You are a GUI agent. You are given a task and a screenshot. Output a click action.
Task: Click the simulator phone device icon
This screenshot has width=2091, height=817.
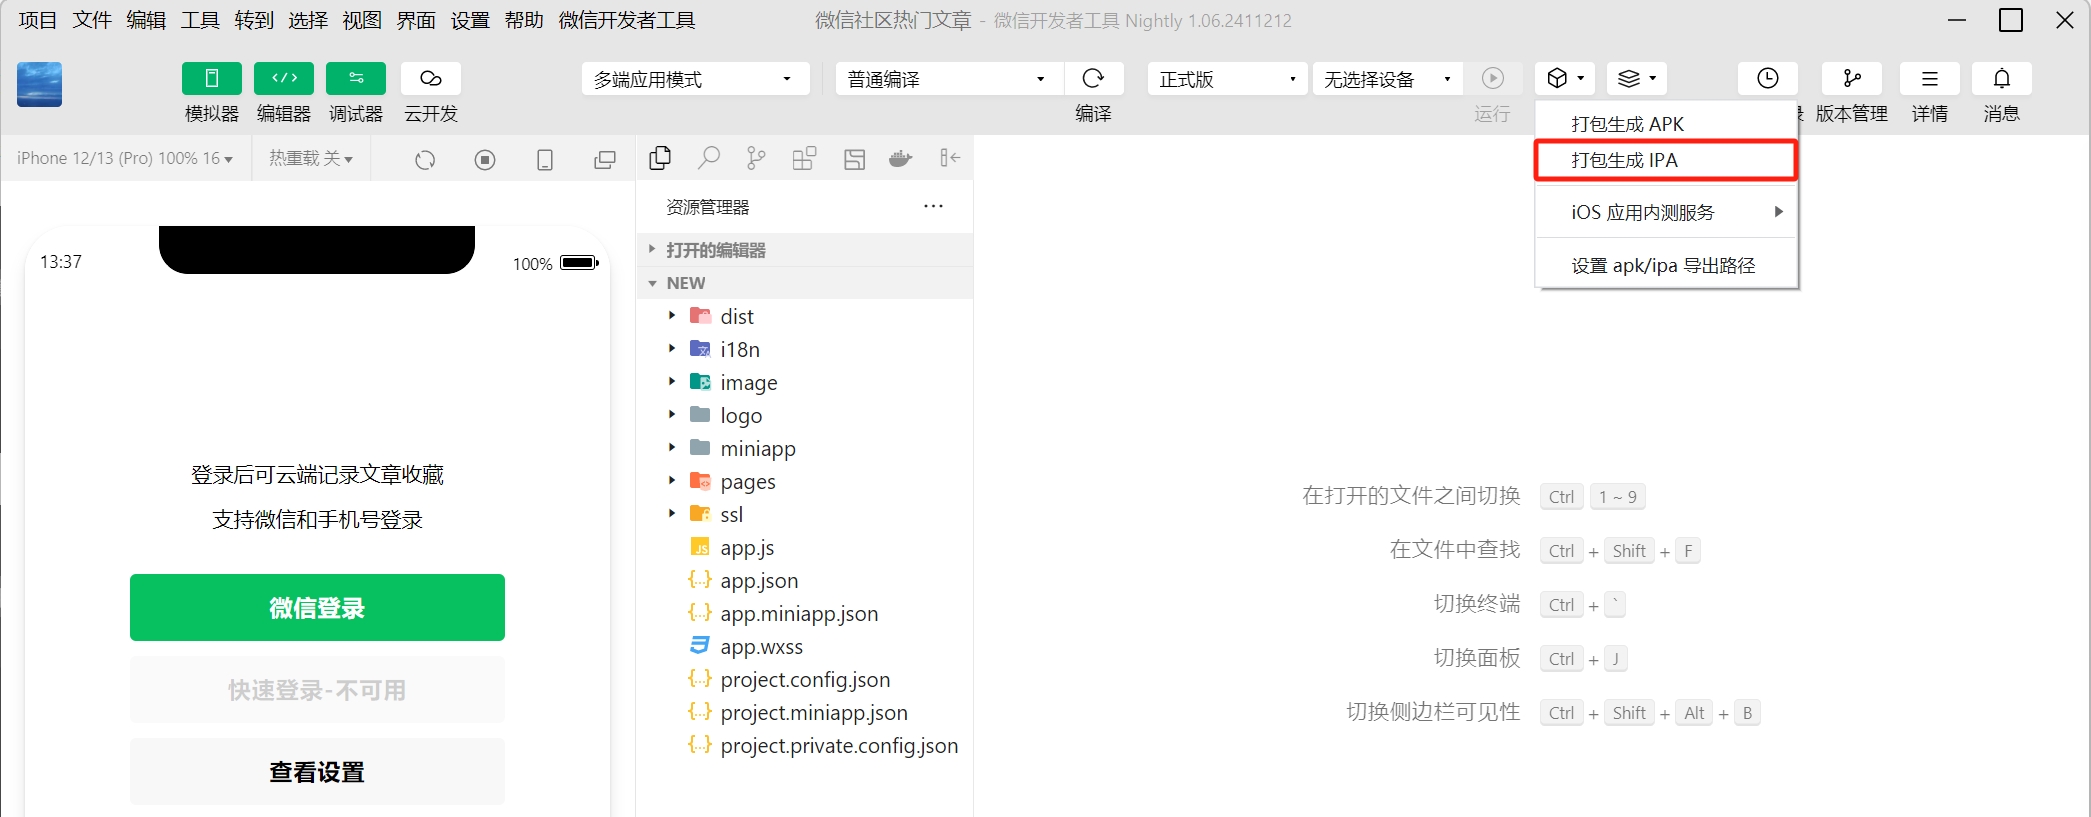click(545, 160)
